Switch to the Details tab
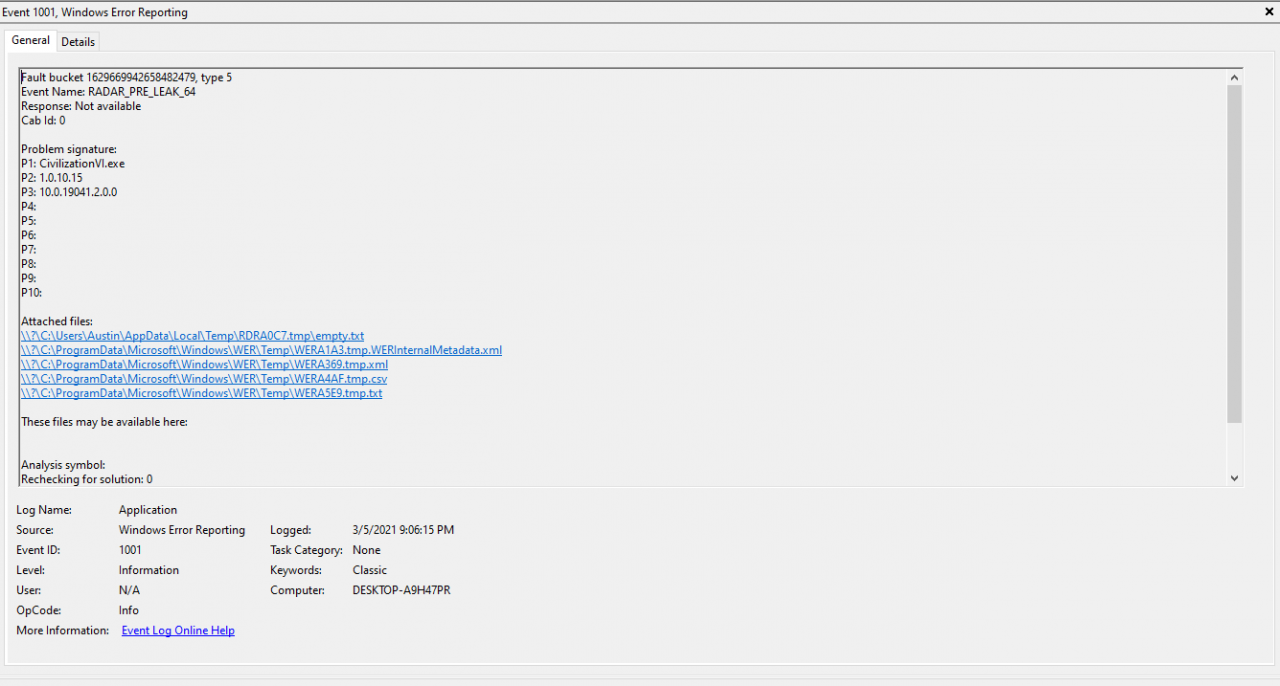 click(x=78, y=42)
